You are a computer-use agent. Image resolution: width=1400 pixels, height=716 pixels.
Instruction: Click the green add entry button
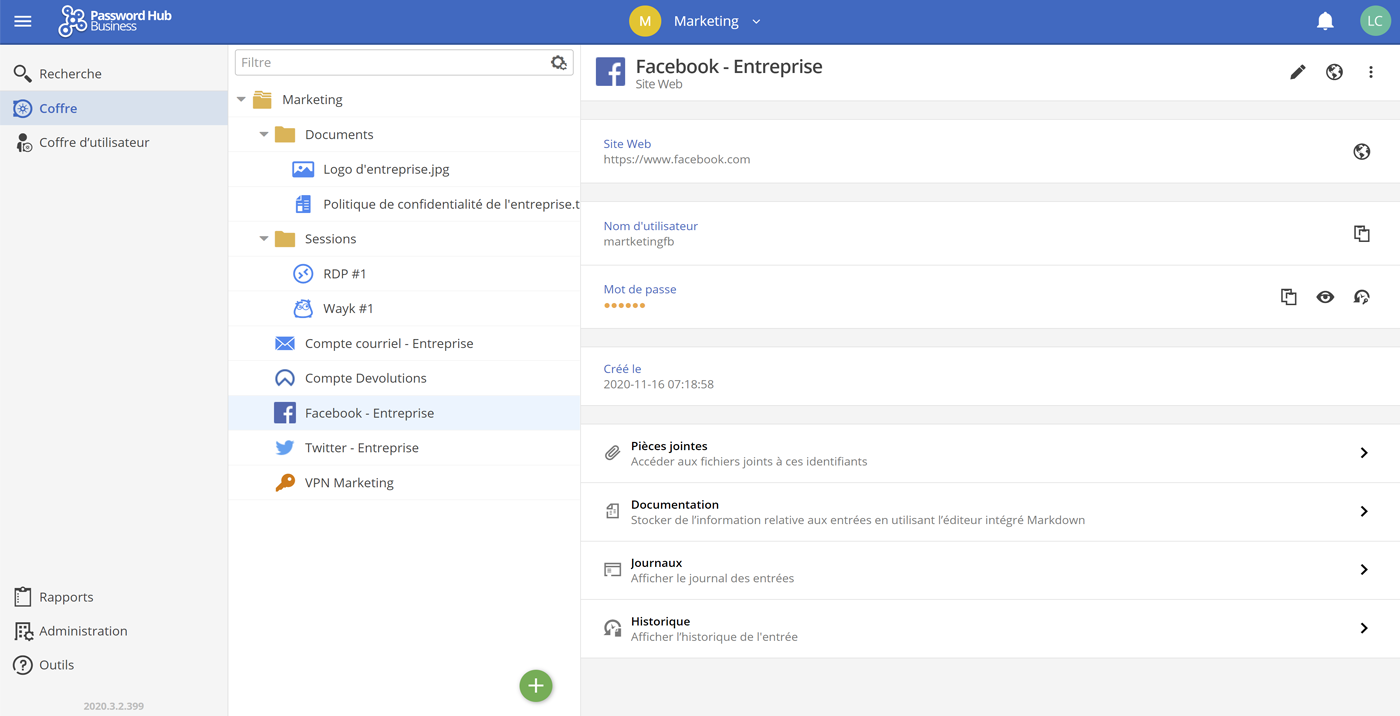tap(536, 686)
